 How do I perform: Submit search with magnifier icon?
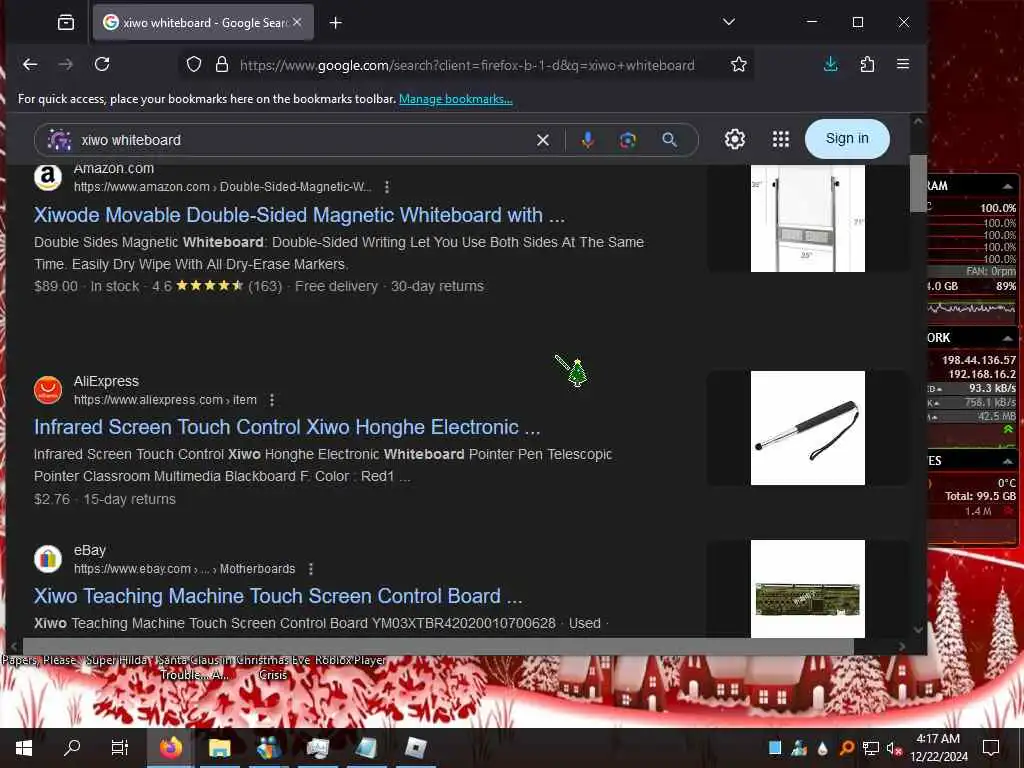pos(669,139)
